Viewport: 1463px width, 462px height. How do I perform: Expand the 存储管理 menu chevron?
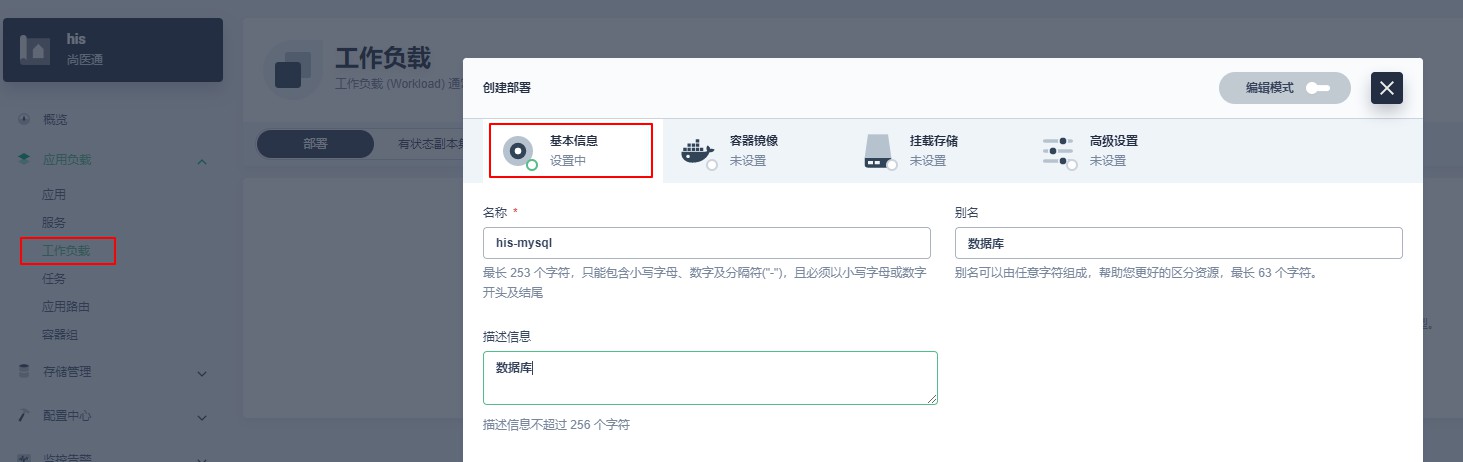pos(202,373)
